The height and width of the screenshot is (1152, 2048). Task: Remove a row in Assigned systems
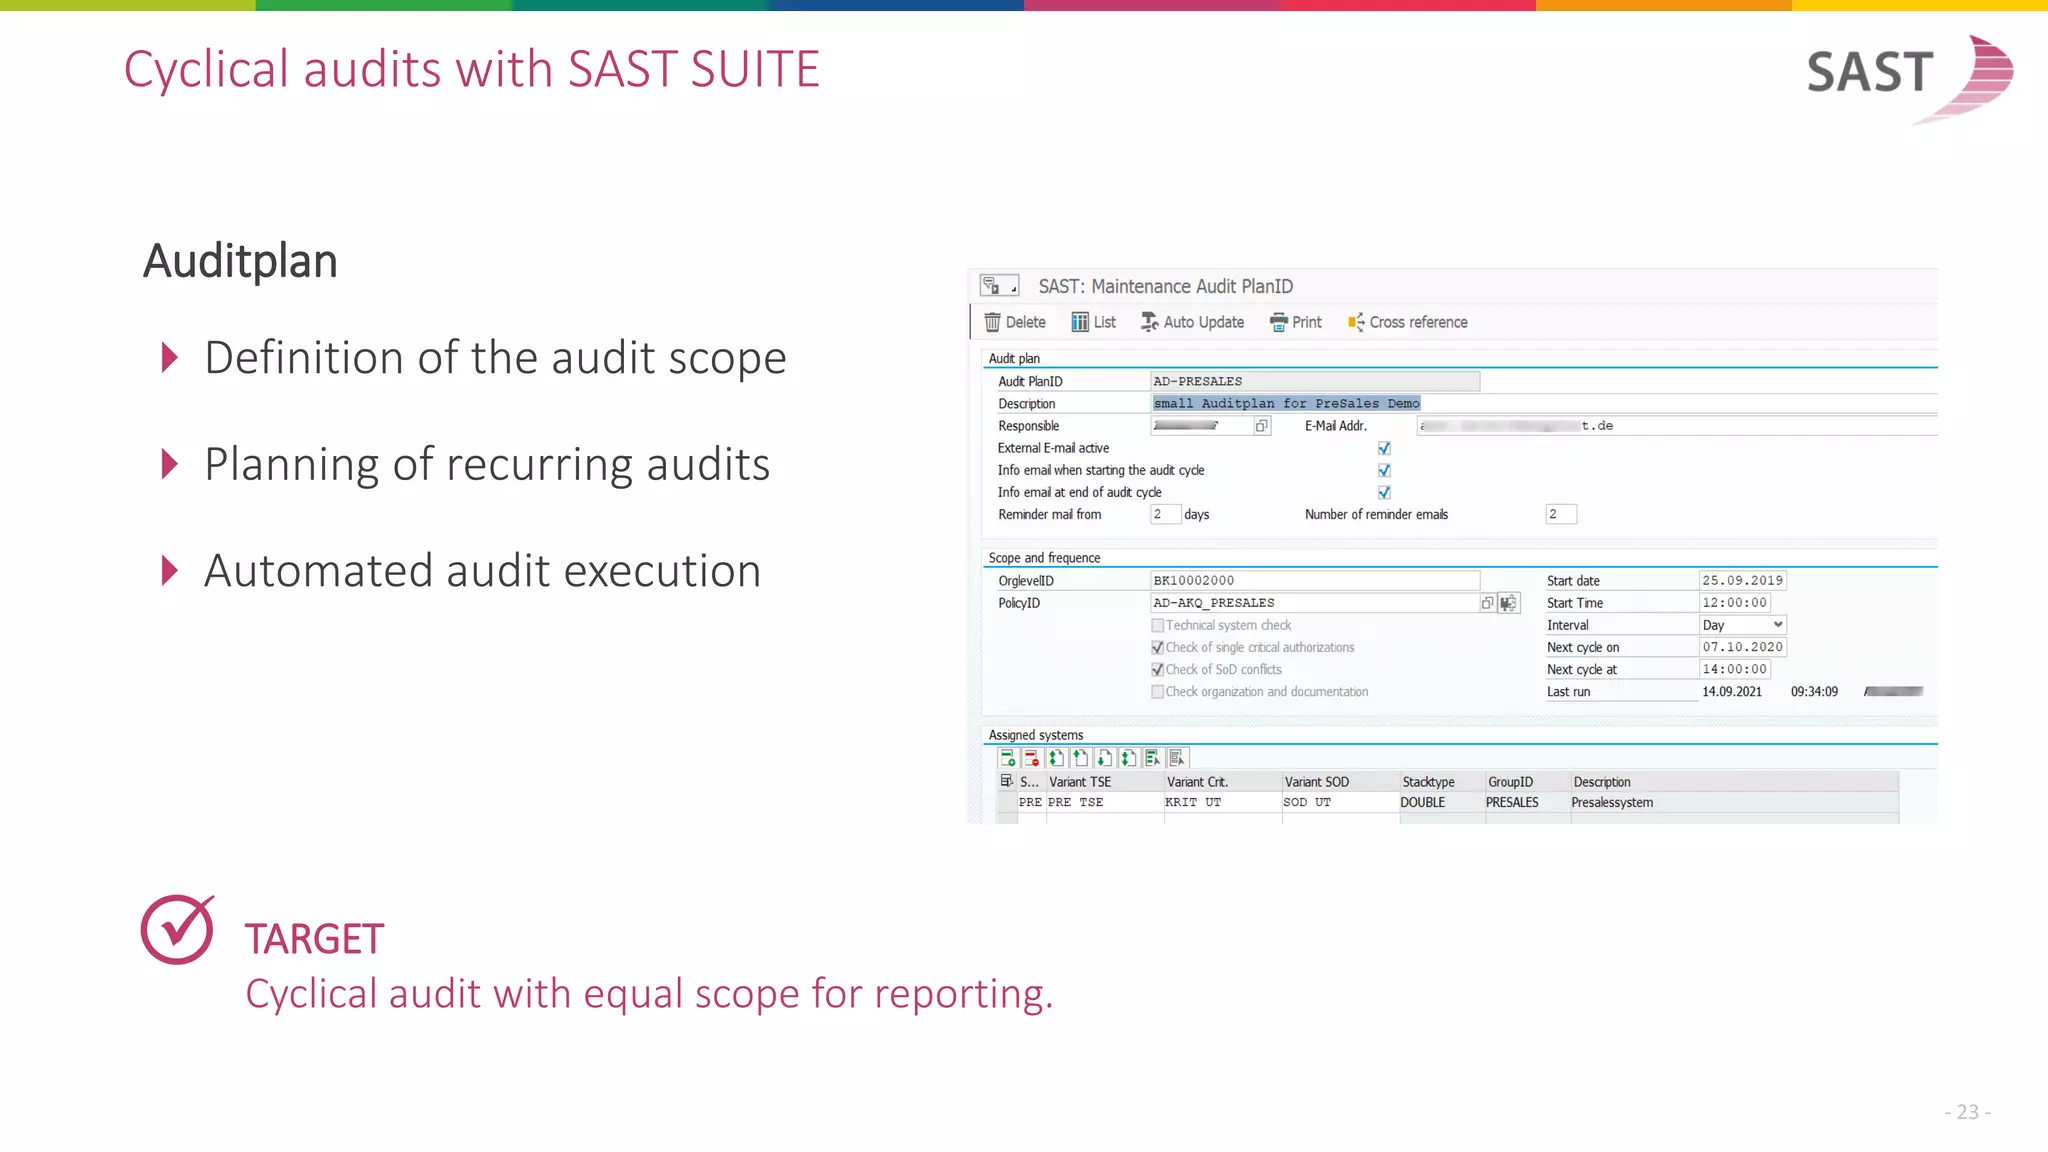tap(1032, 758)
